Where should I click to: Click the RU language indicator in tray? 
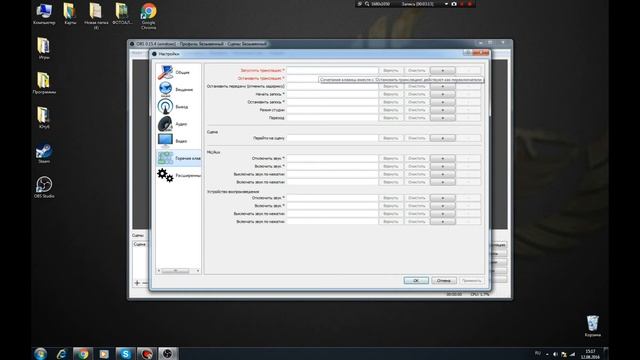[x=538, y=353]
